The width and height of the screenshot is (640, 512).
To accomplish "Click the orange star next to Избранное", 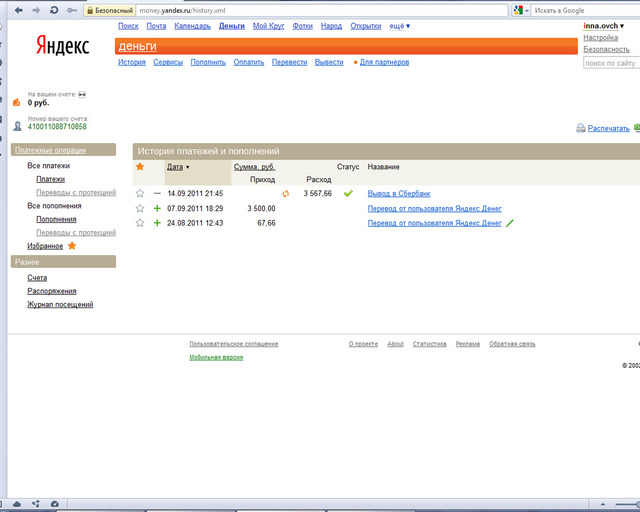I will [x=72, y=246].
